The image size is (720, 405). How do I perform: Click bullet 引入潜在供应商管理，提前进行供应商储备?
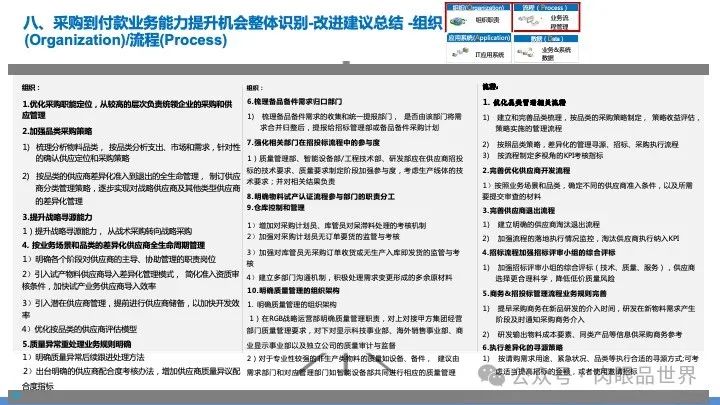131,309
